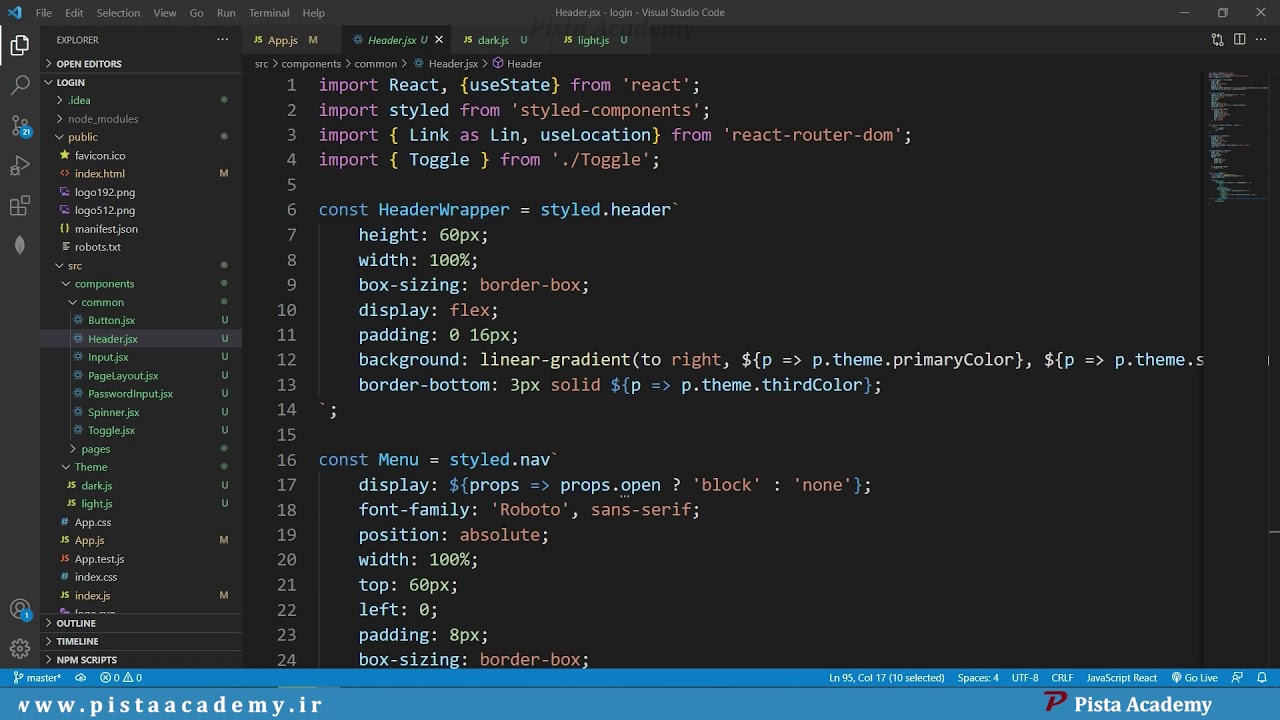Close the Header.jsx tab
Image resolution: width=1280 pixels, height=720 pixels.
(x=438, y=40)
